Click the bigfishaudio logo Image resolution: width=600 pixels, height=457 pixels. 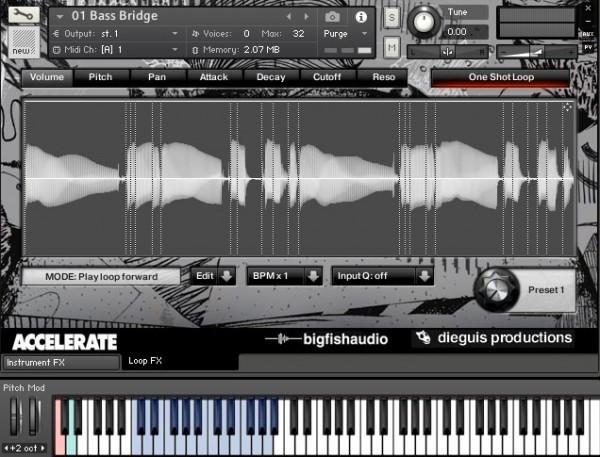[x=327, y=339]
